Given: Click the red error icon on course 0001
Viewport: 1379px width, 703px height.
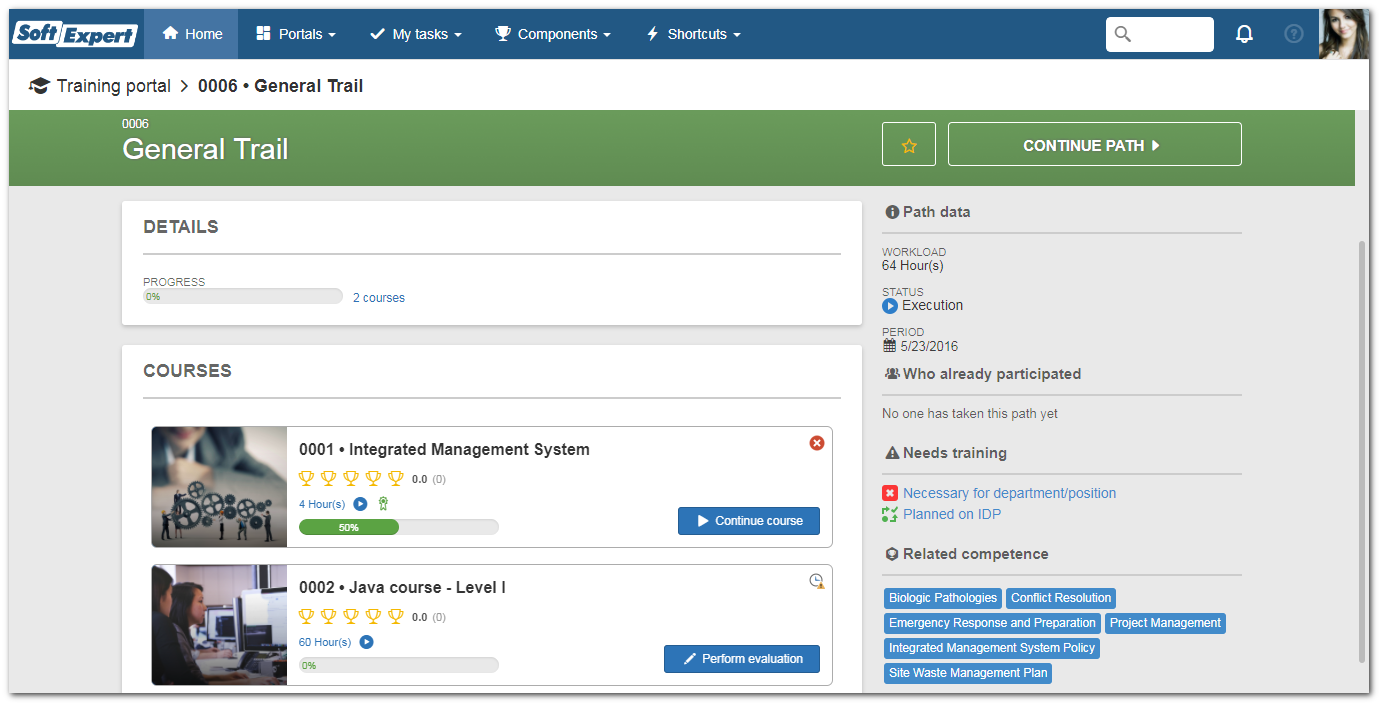Looking at the screenshot, I should (x=817, y=443).
